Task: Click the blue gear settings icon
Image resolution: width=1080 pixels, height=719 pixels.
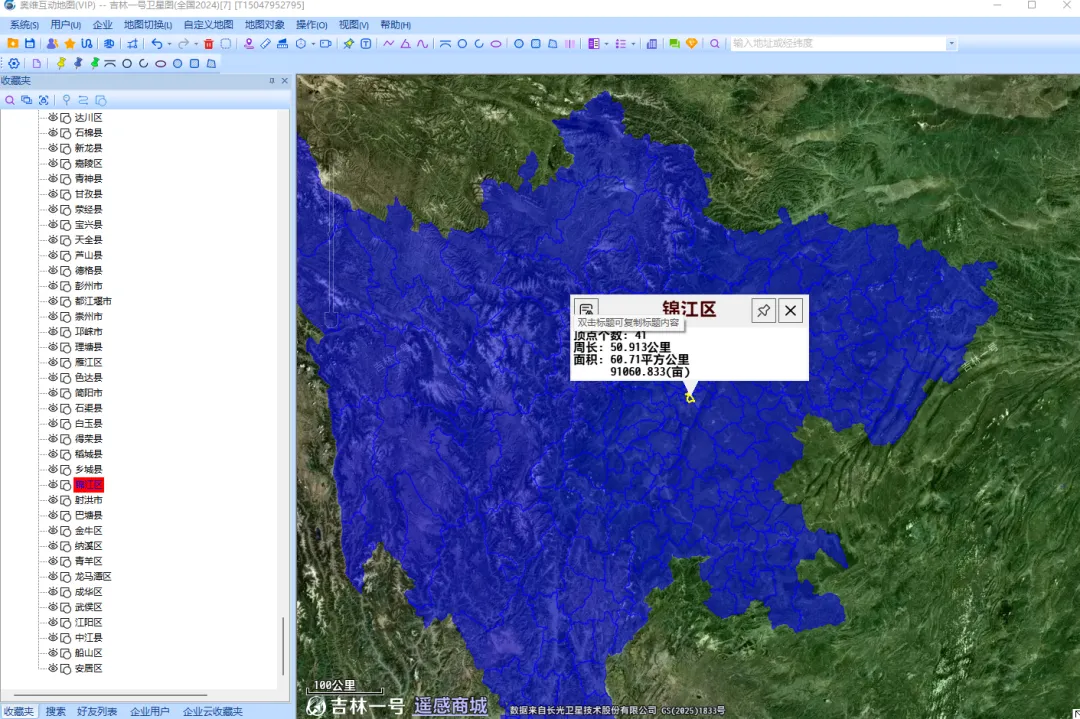Action: coord(14,63)
